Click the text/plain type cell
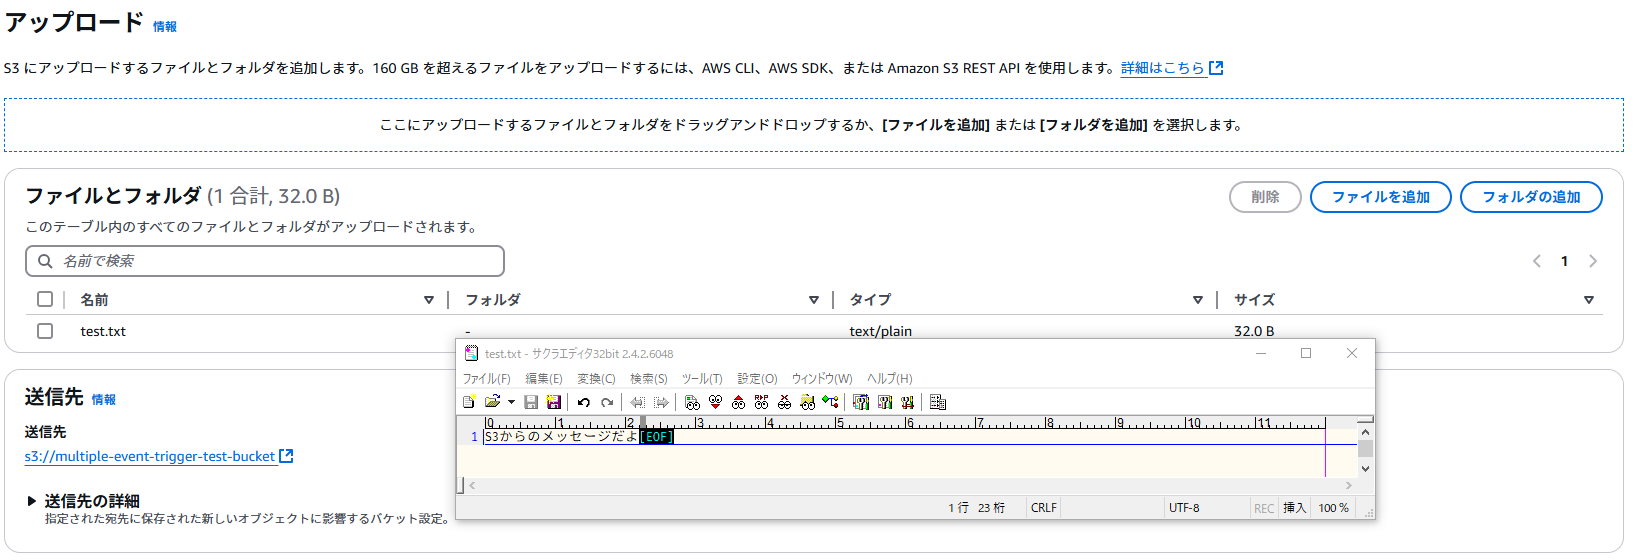Image resolution: width=1646 pixels, height=560 pixels. pyautogui.click(x=881, y=331)
